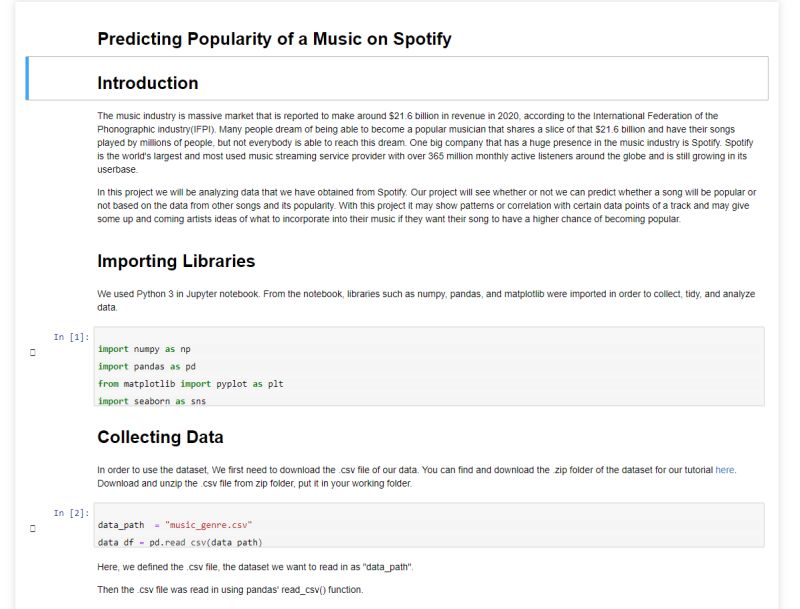This screenshot has height=609, width=800.
Task: Place cursor on the "import pandas as pd" line
Action: [147, 366]
